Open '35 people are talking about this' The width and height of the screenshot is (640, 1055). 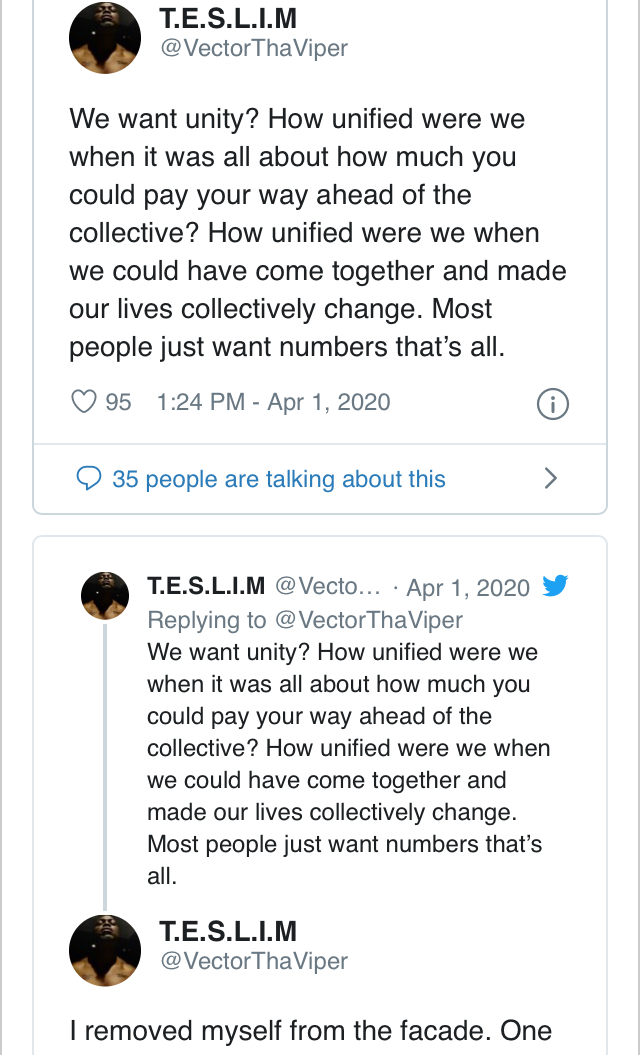click(x=279, y=479)
